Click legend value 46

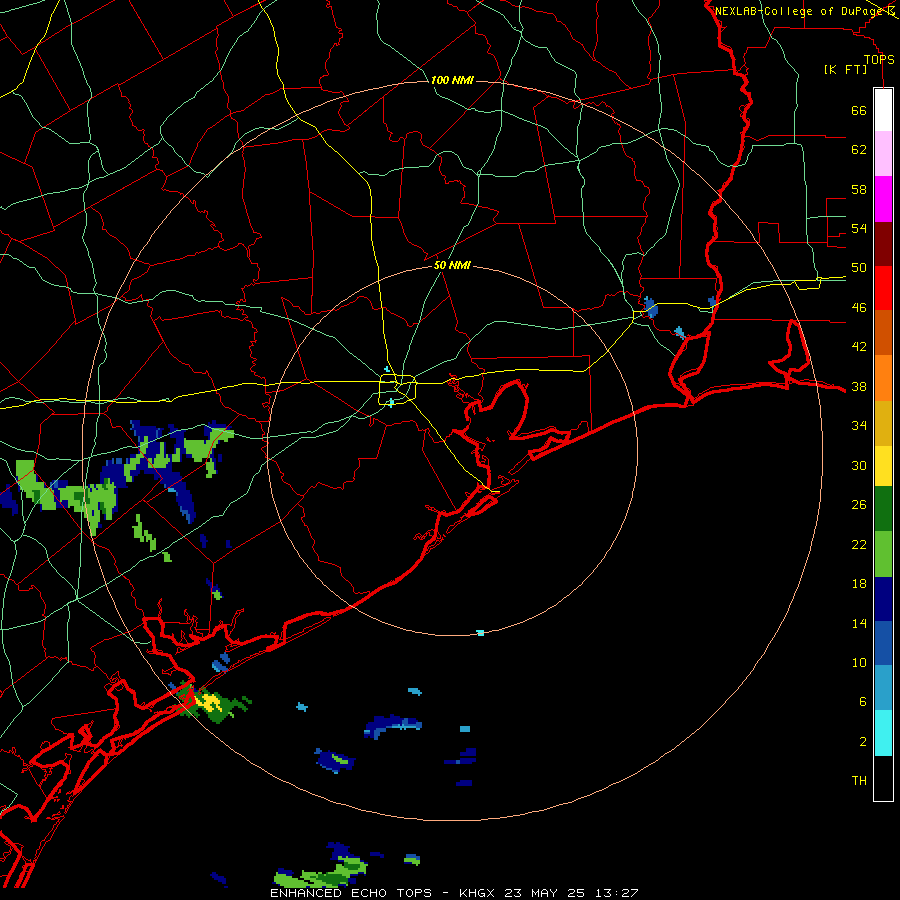pos(859,308)
